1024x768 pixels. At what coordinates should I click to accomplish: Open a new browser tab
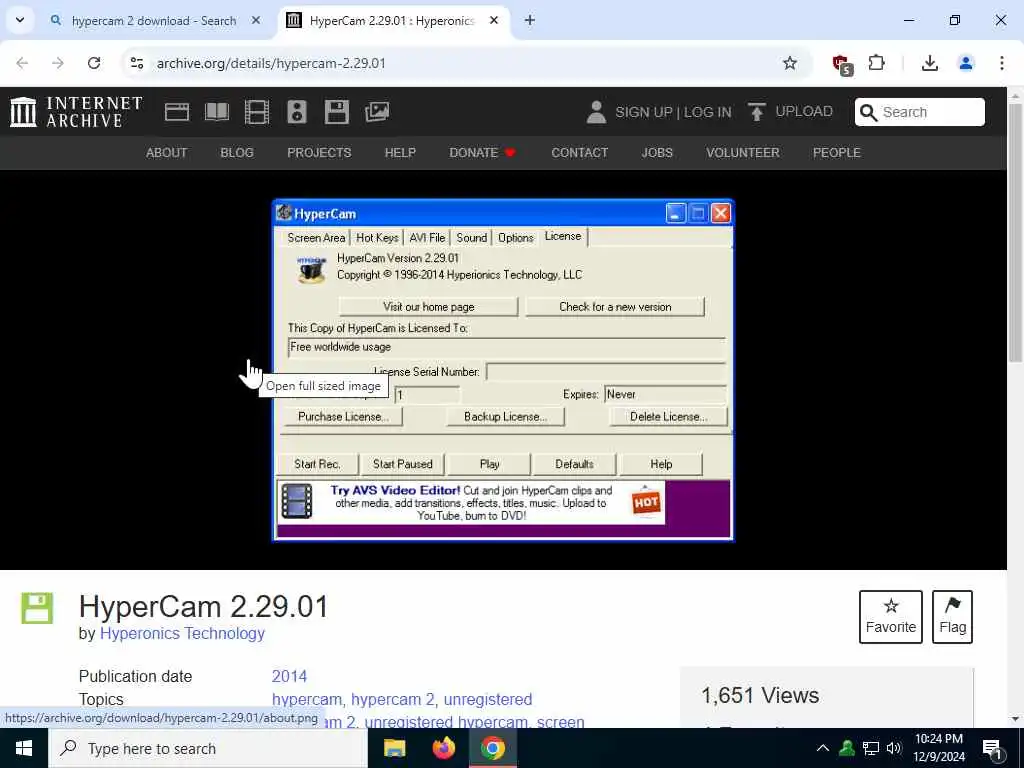pyautogui.click(x=530, y=20)
